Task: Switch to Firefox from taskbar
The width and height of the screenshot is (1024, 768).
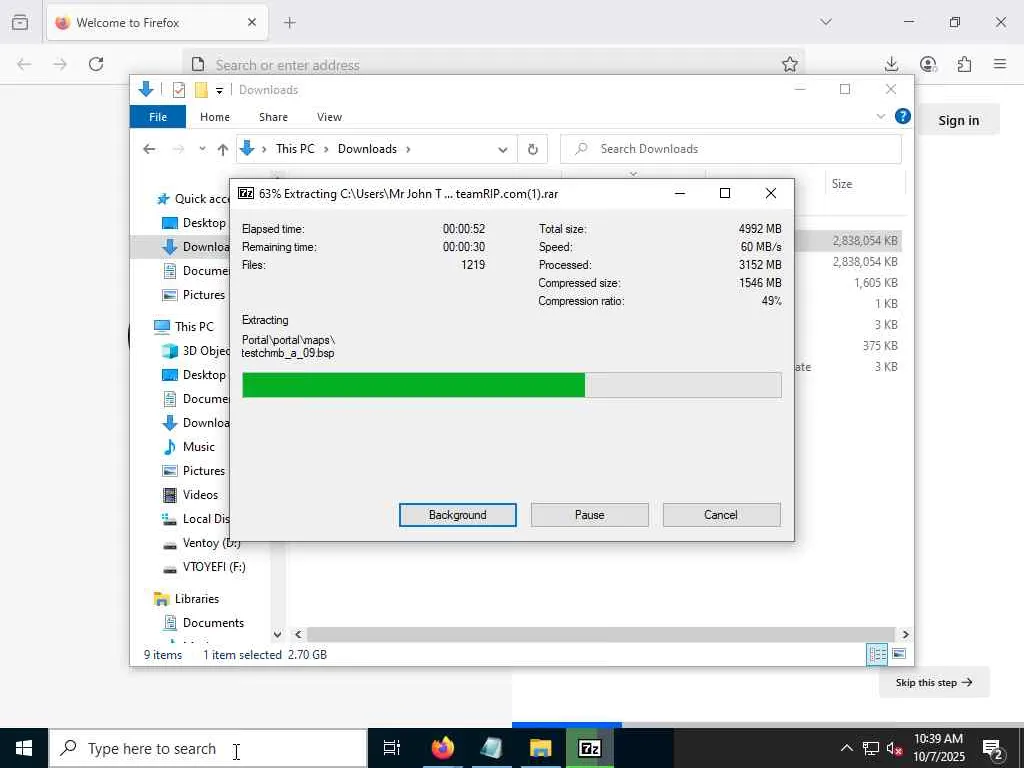Action: point(443,748)
